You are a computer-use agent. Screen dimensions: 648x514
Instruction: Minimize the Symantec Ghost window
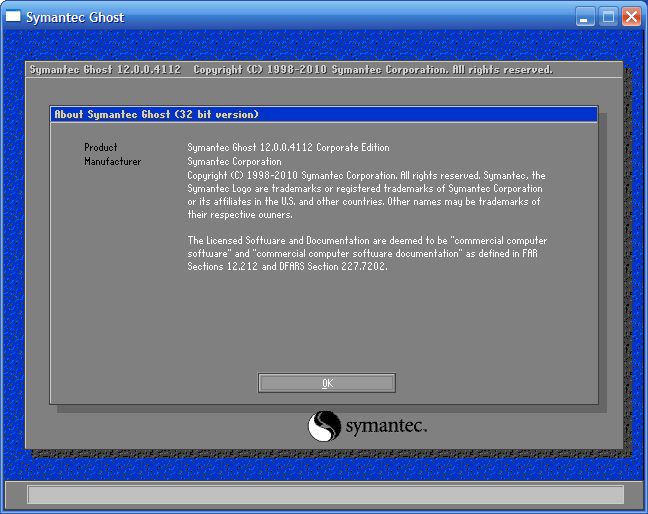coord(585,17)
